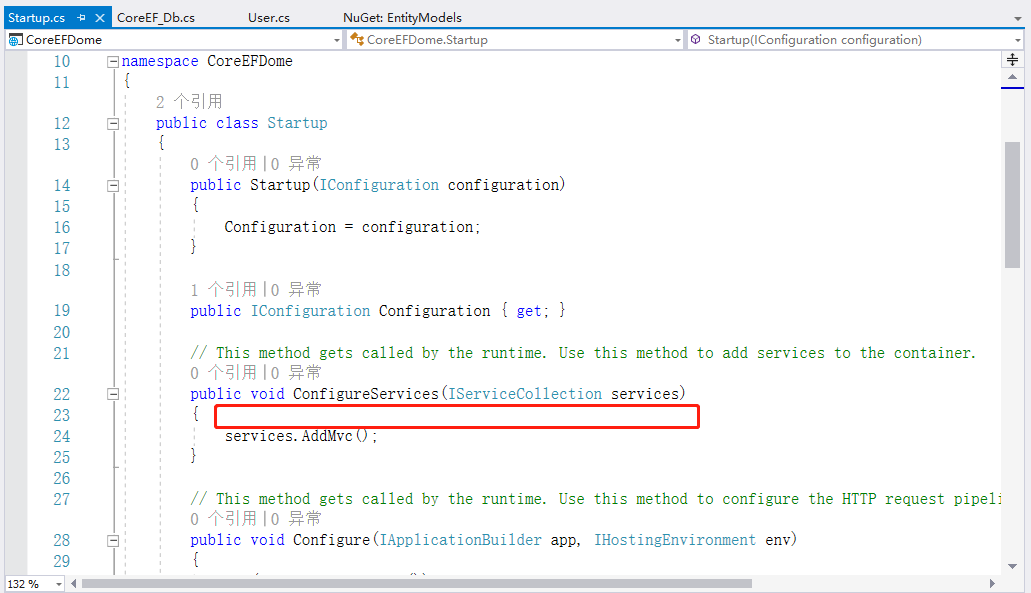Click 'IConfiguration' type on line 19

coord(310,311)
